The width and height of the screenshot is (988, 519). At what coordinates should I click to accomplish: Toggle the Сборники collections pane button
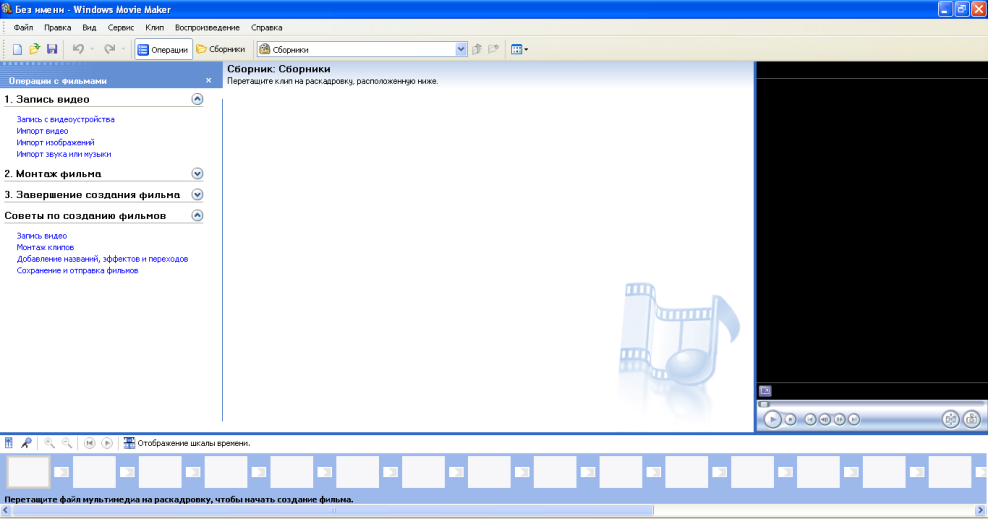coord(221,49)
